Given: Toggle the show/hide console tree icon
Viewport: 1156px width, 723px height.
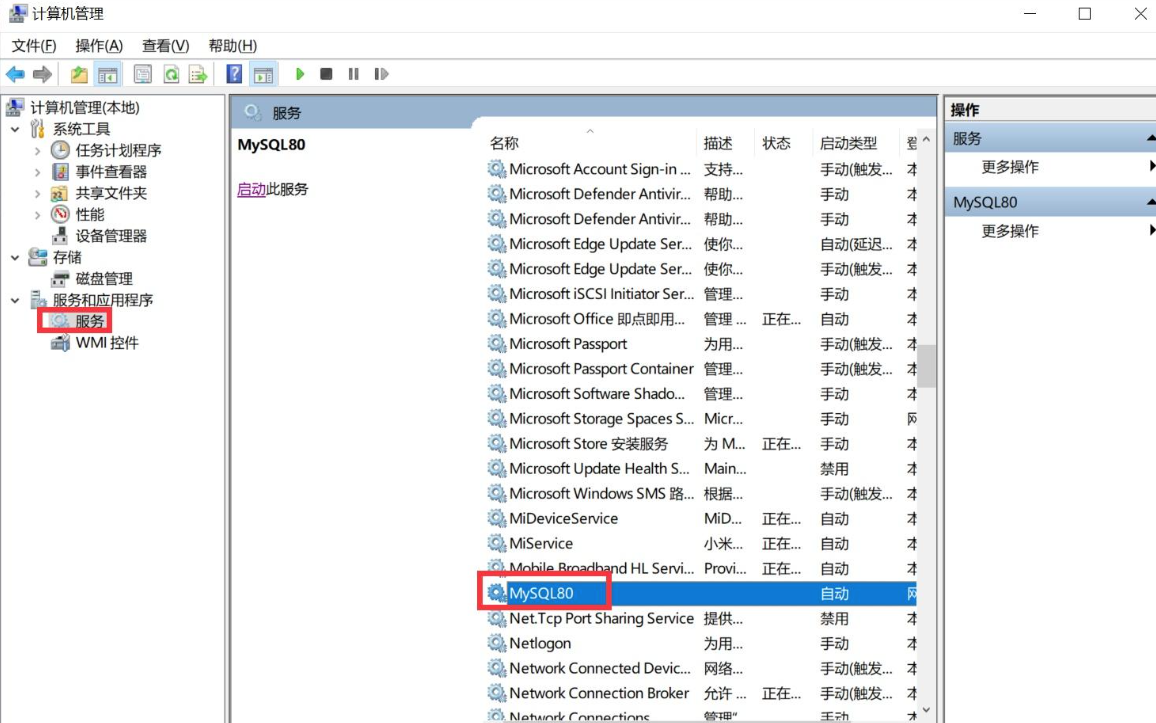Looking at the screenshot, I should tap(108, 74).
